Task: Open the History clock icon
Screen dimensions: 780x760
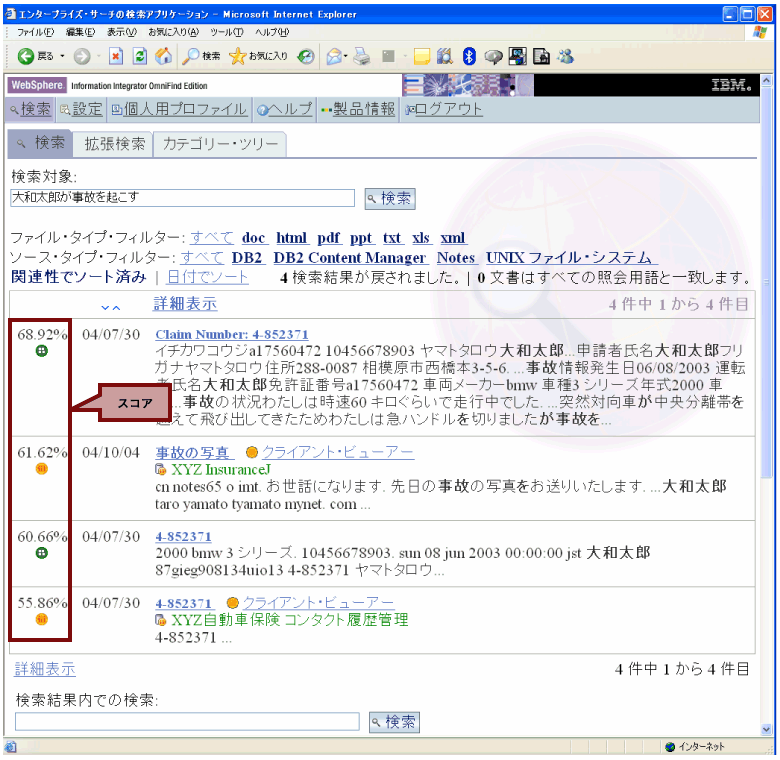Action: pos(306,57)
